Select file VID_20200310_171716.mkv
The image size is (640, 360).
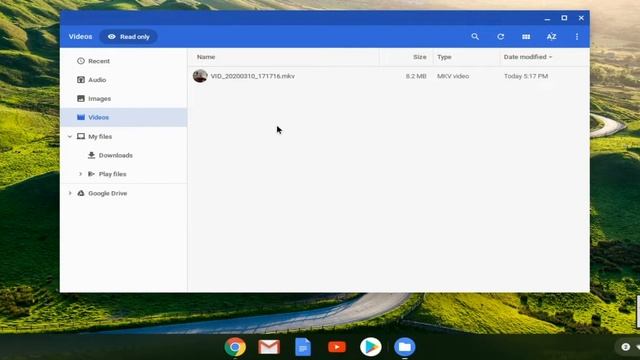click(x=253, y=76)
